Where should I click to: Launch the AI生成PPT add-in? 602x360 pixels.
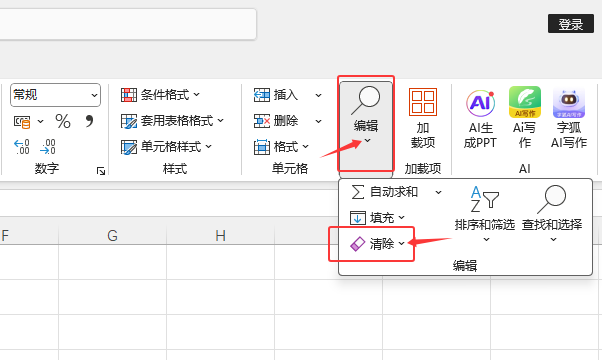click(480, 119)
